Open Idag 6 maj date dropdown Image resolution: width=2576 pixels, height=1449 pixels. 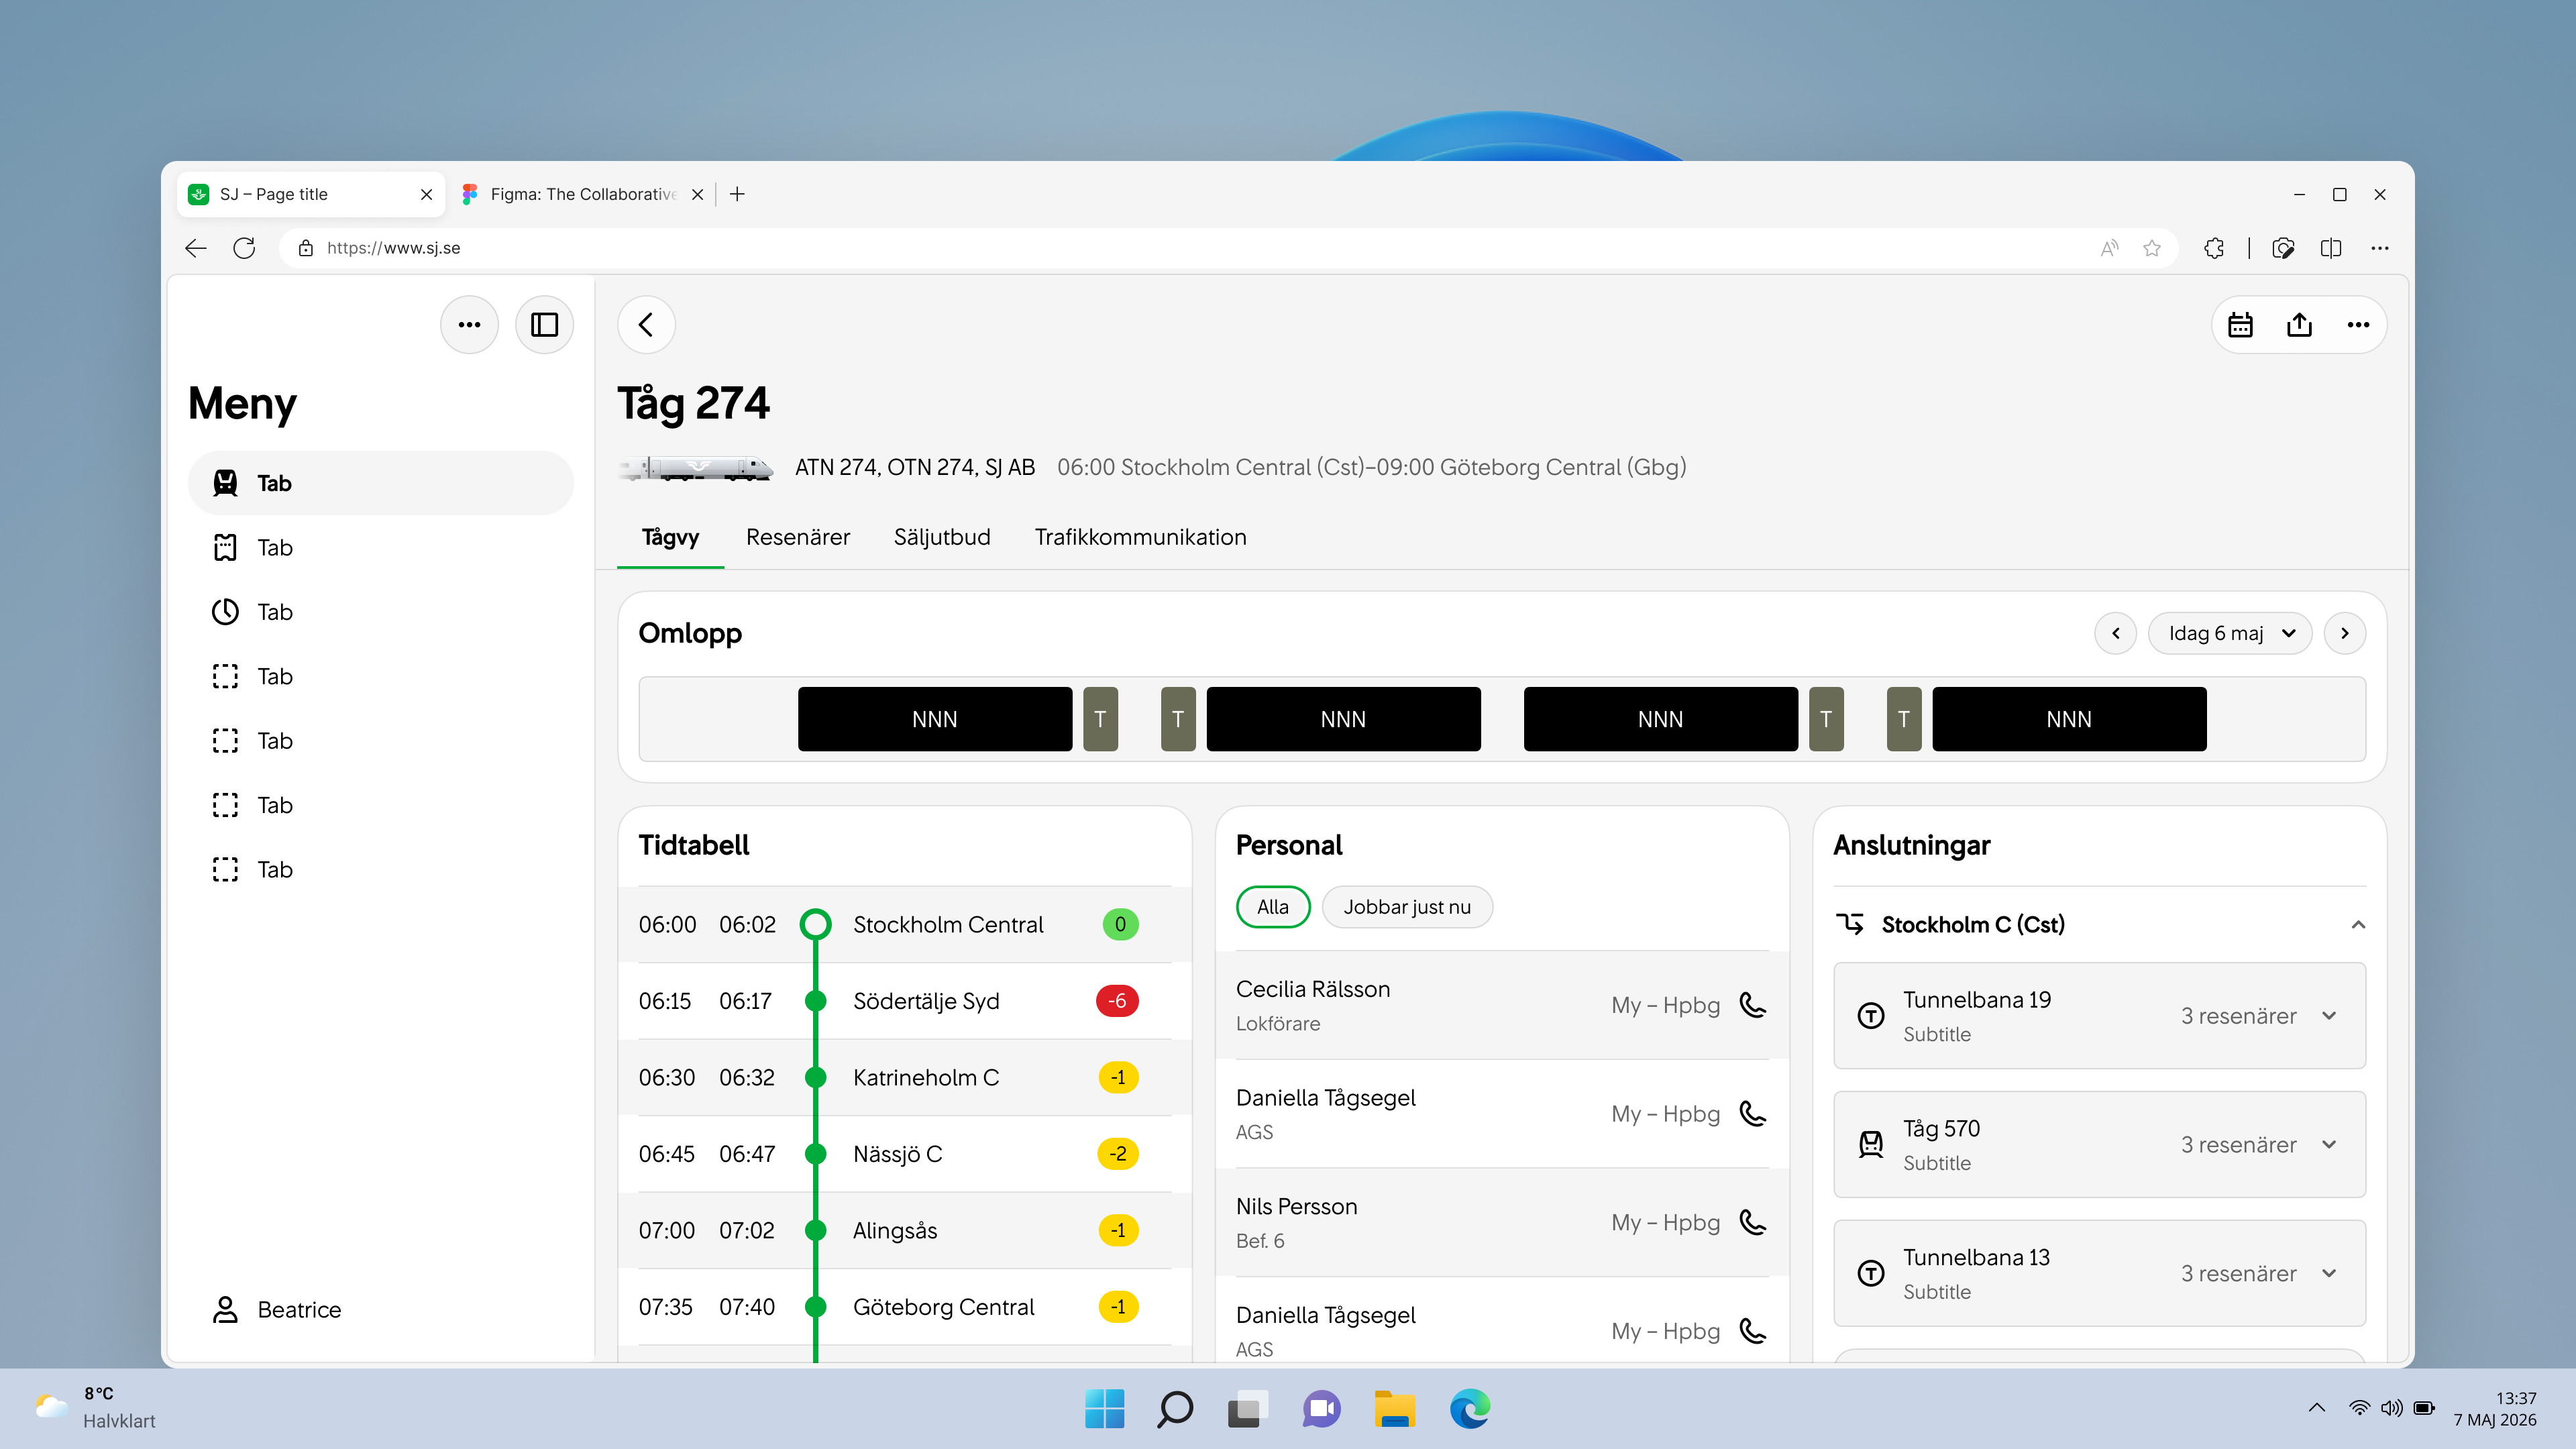(2230, 633)
